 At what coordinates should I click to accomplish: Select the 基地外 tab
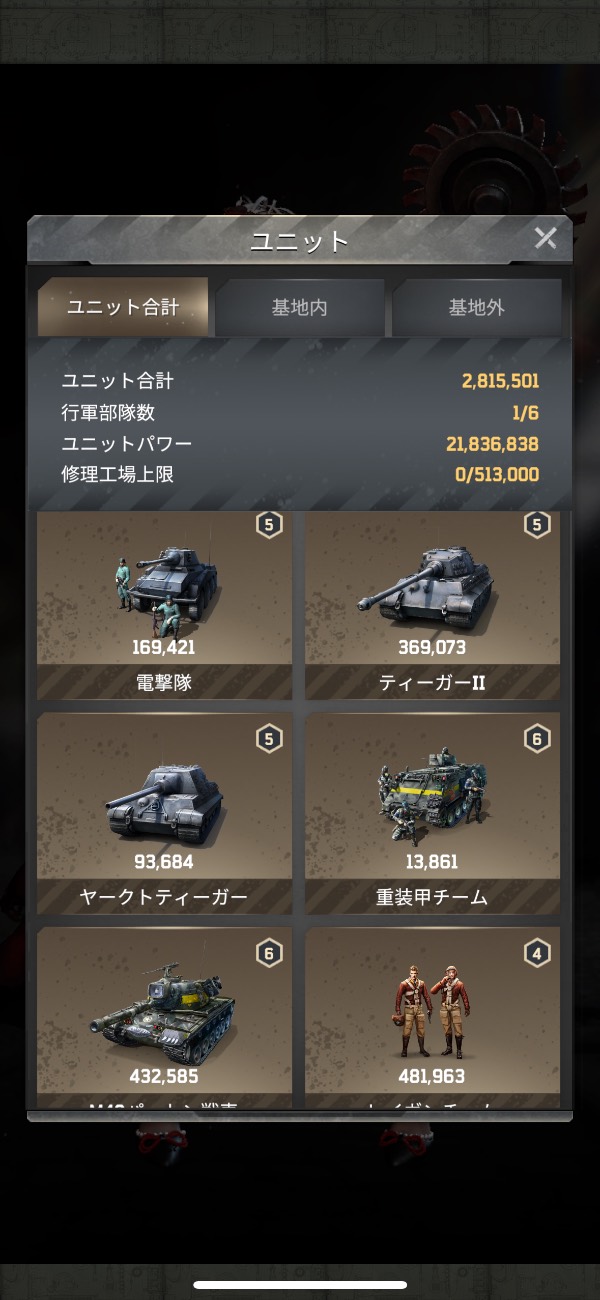[476, 307]
